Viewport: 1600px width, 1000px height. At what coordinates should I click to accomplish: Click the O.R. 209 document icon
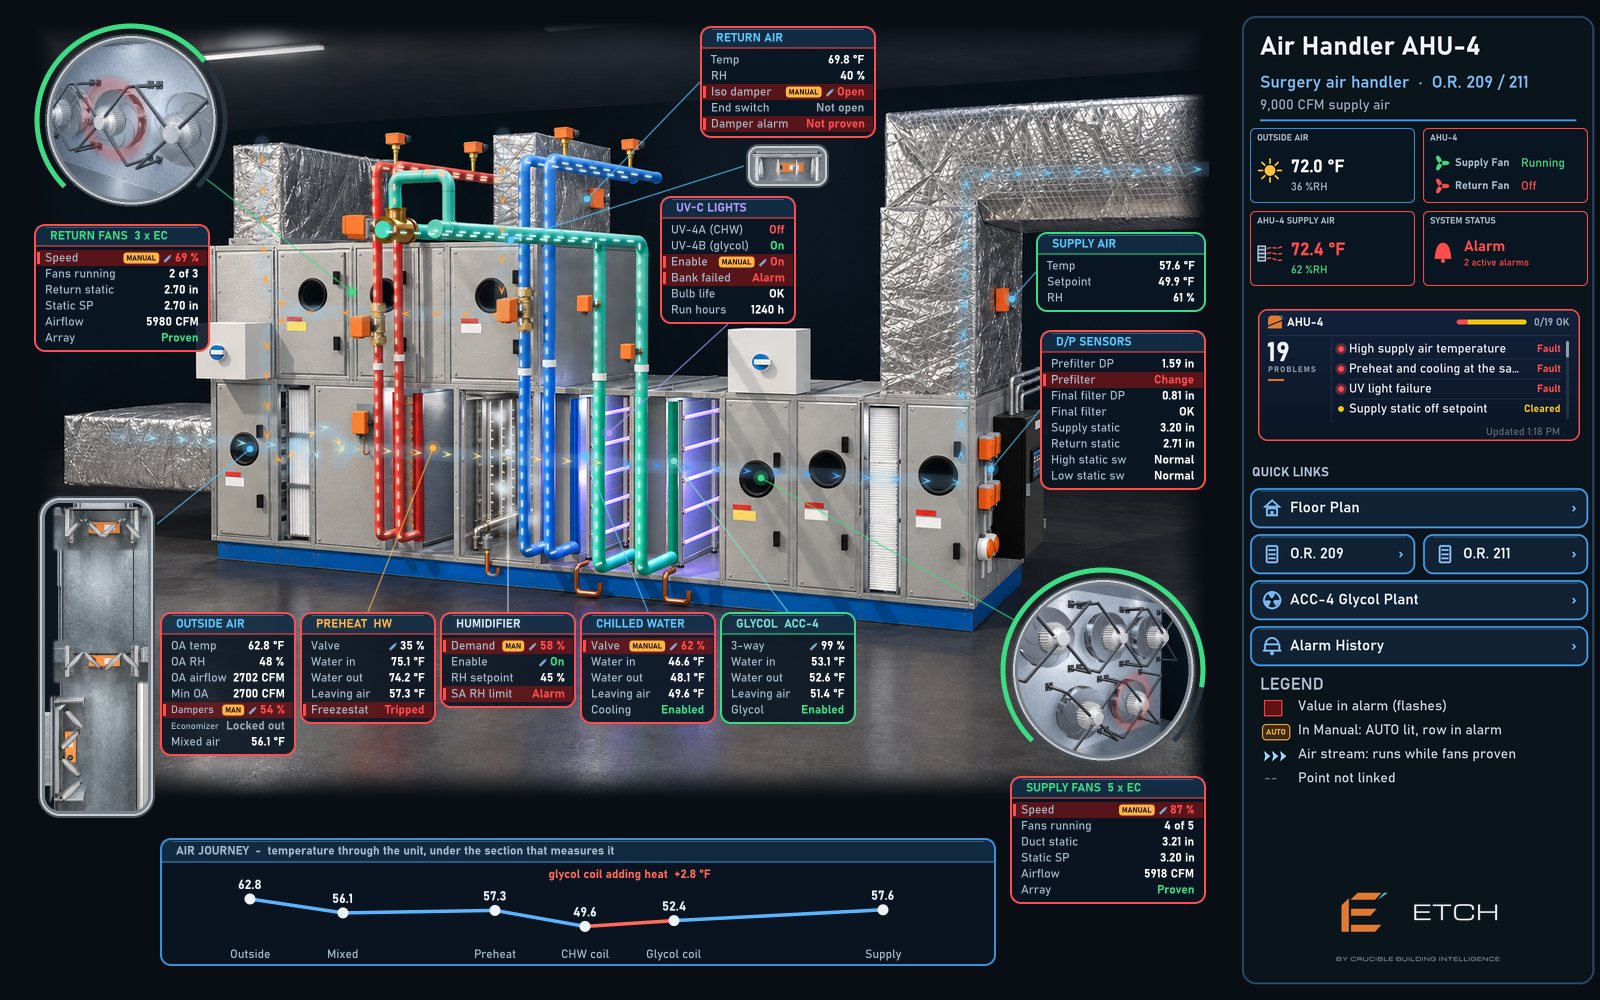[x=1272, y=554]
